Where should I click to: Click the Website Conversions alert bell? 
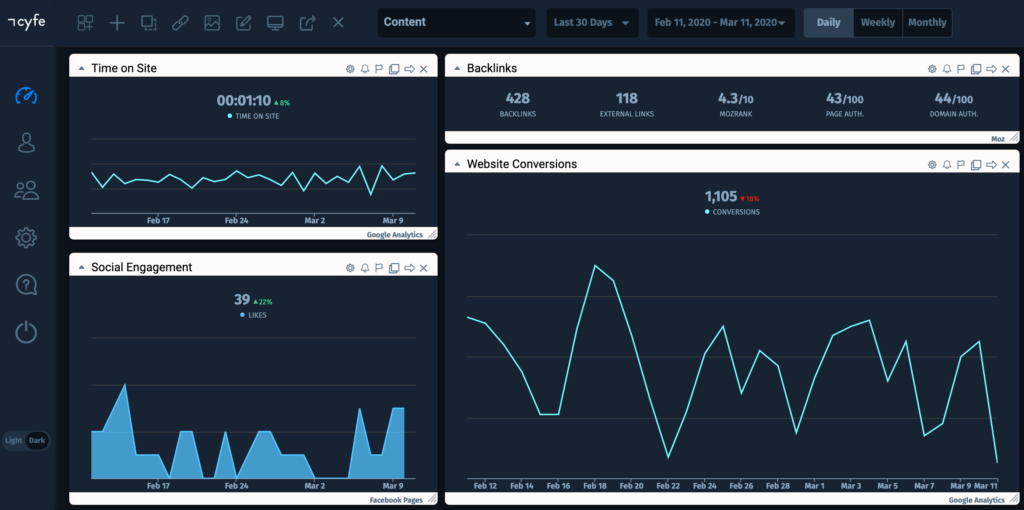pyautogui.click(x=948, y=165)
